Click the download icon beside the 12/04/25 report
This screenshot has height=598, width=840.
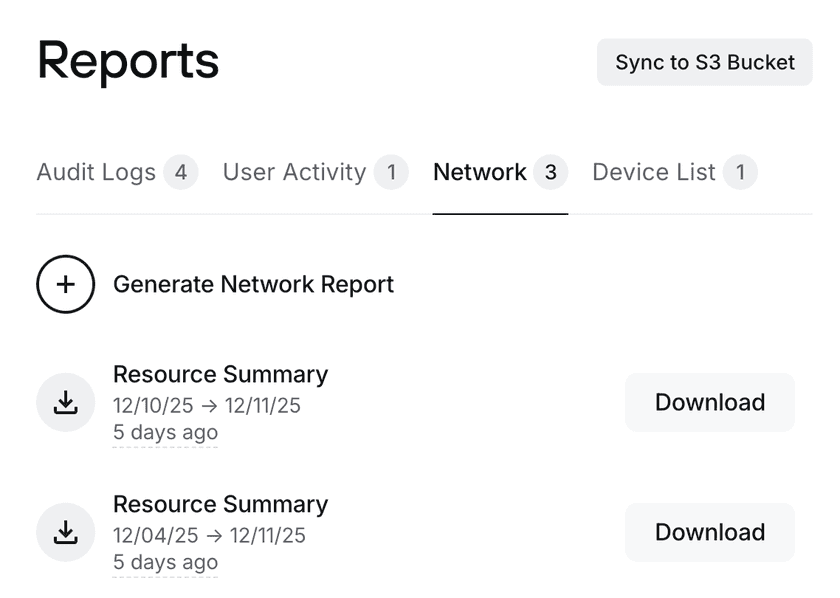click(65, 532)
